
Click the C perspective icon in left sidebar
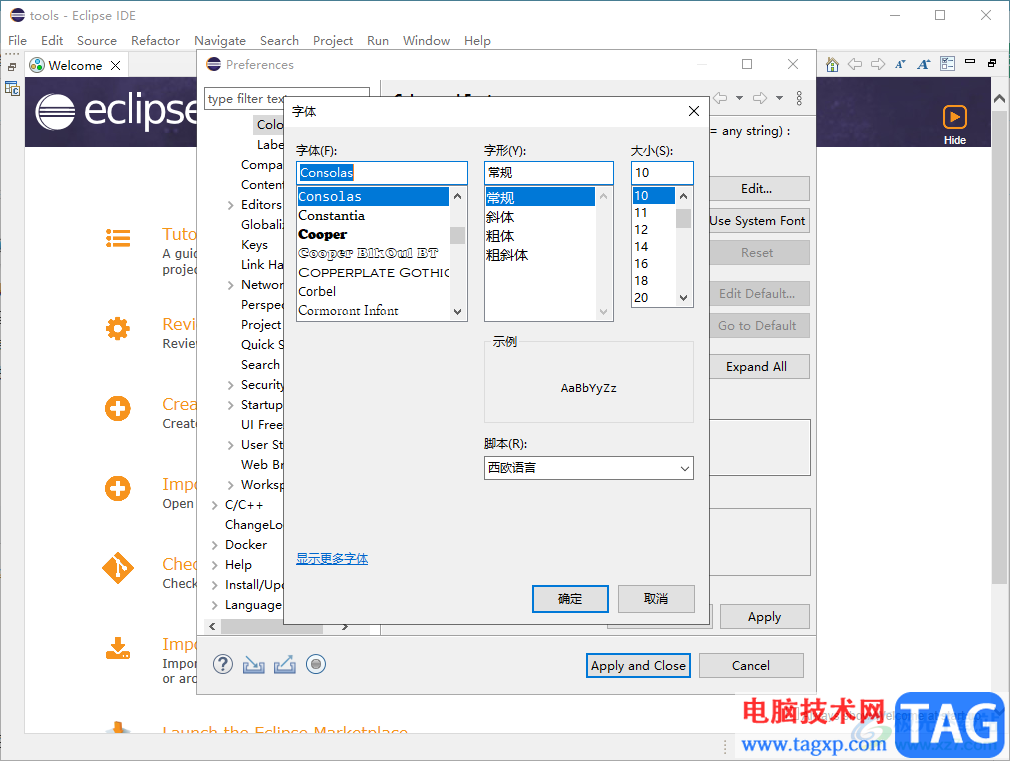(x=12, y=88)
